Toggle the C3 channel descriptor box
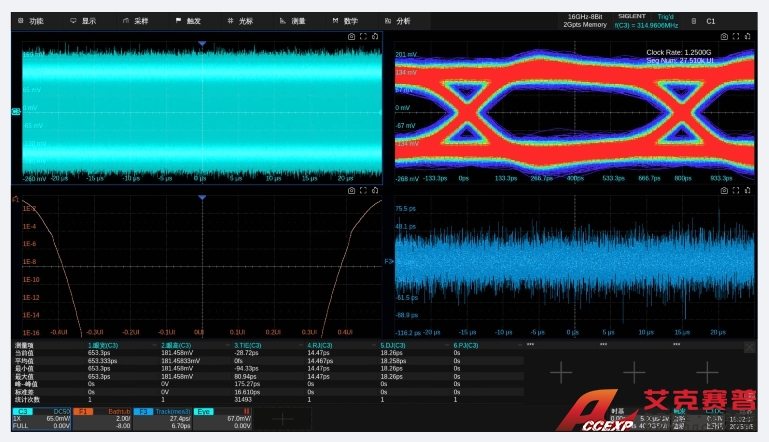This screenshot has width=769, height=442. tap(41, 418)
